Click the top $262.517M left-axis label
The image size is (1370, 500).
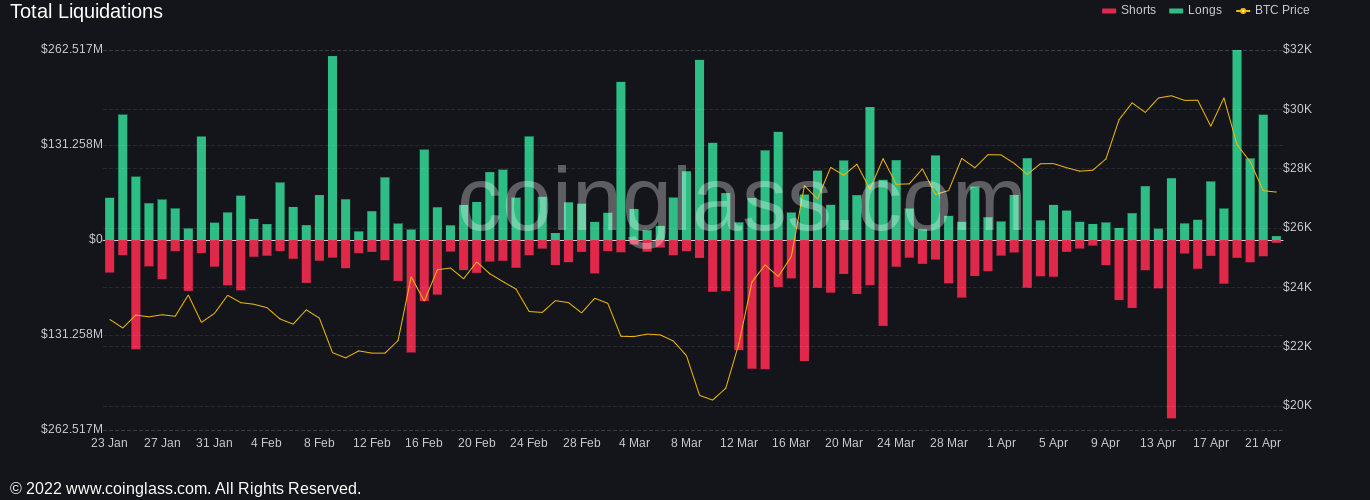click(72, 49)
